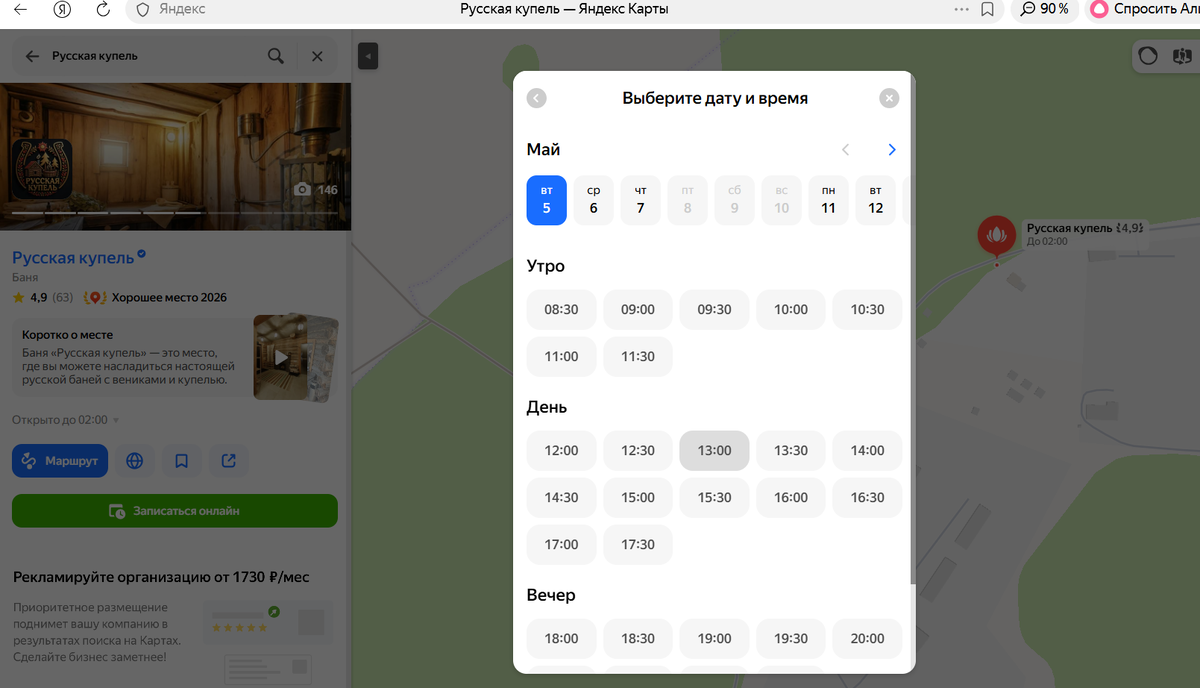Open the 146 photos gallery counter
Screen dimensions: 1200x688
pyautogui.click(x=316, y=190)
